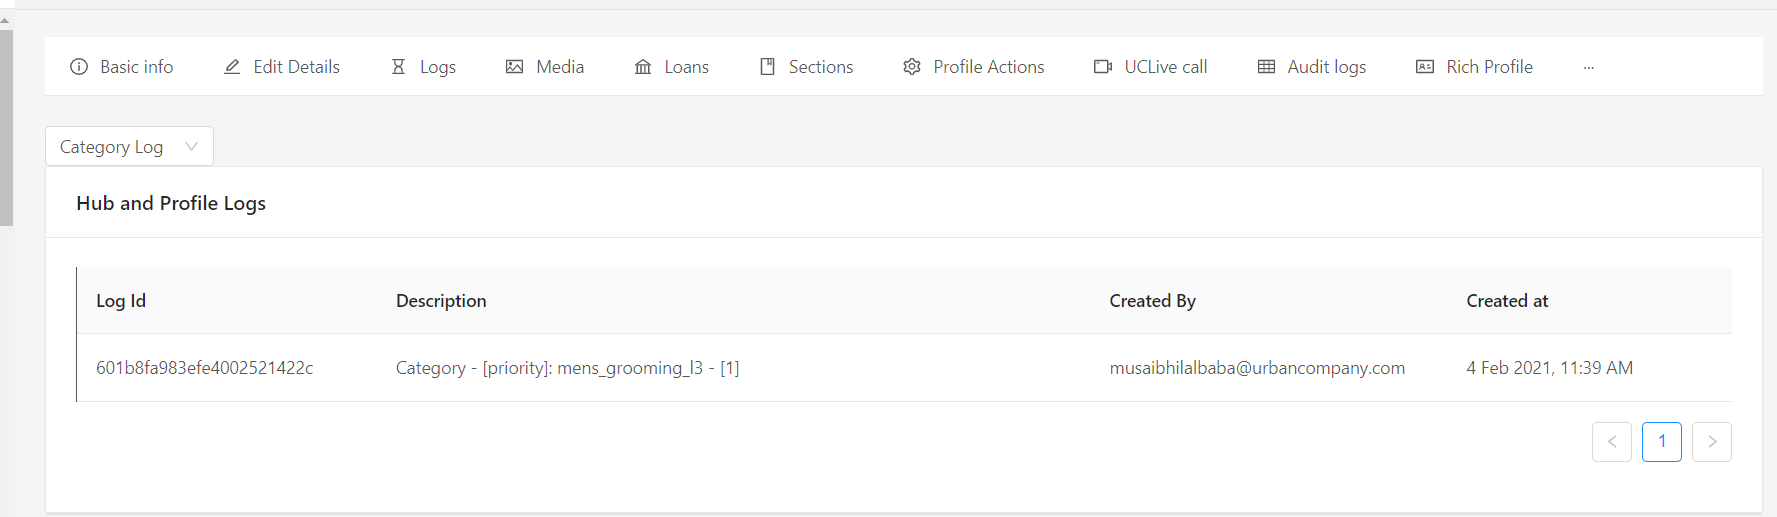Switch to the Audit logs tab
The width and height of the screenshot is (1777, 517).
(x=1326, y=67)
